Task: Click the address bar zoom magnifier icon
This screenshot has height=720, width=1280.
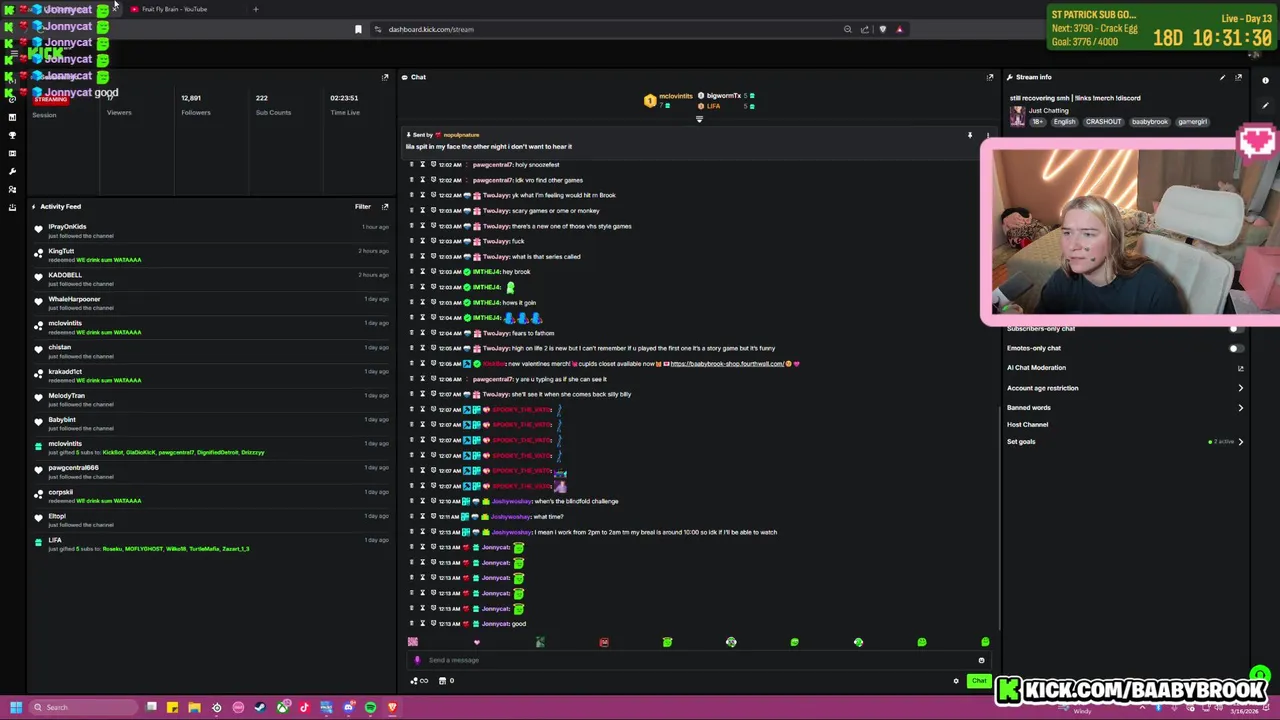Action: 848,29
